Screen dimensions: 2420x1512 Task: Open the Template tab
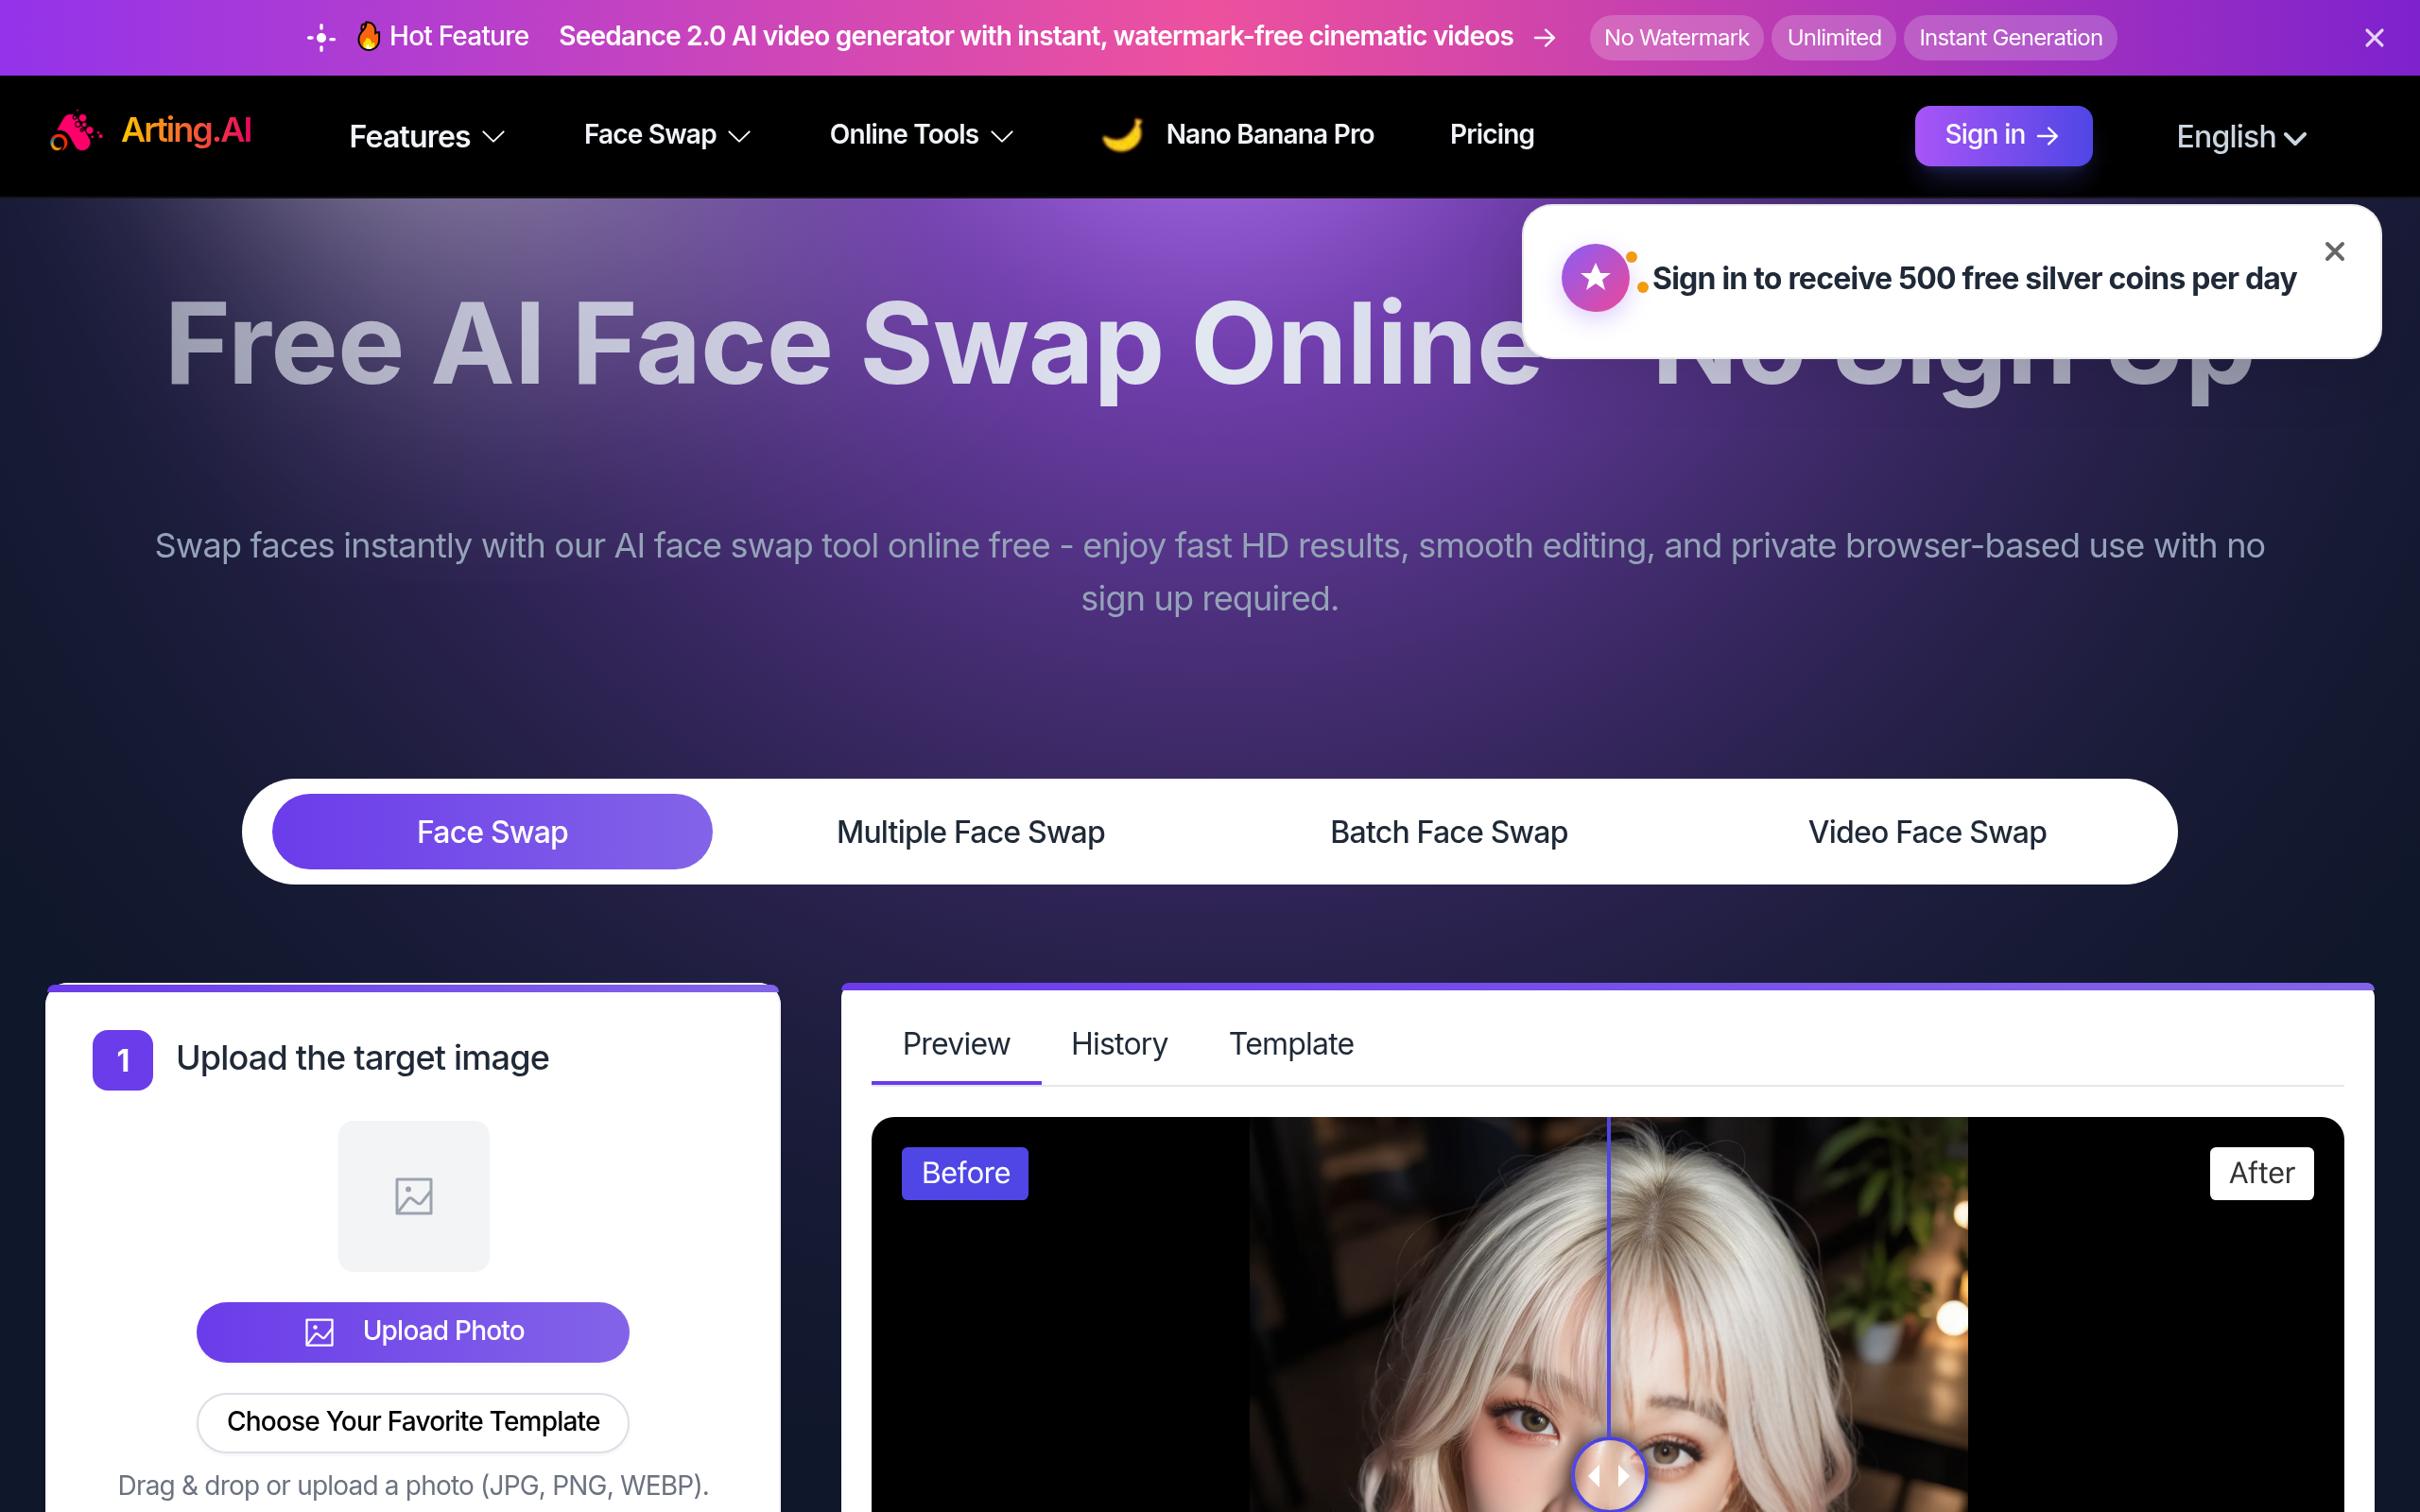coord(1290,1044)
